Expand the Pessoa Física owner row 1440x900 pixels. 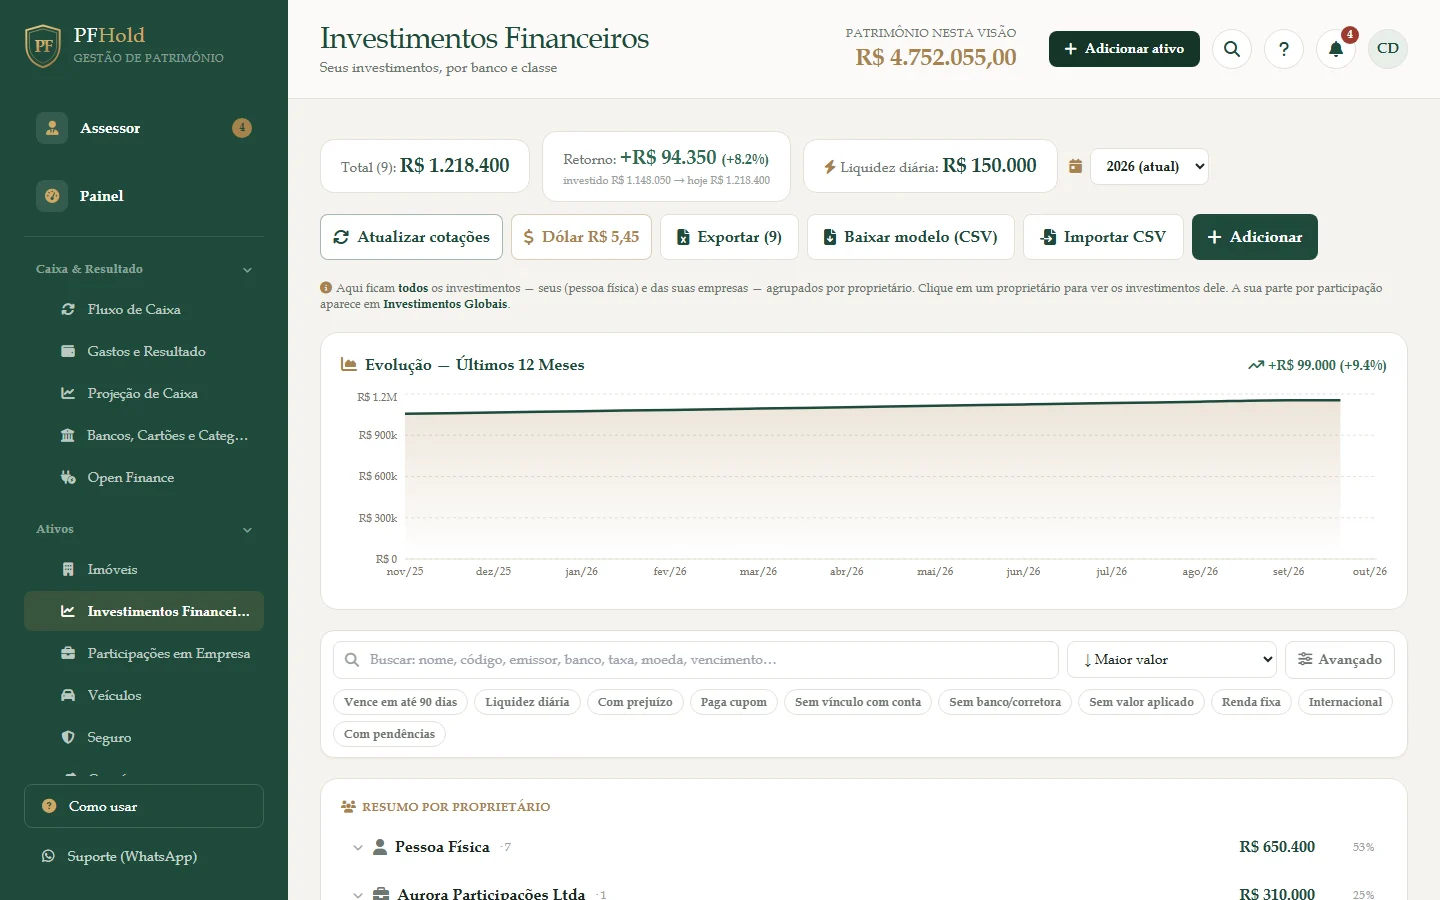tap(864, 847)
